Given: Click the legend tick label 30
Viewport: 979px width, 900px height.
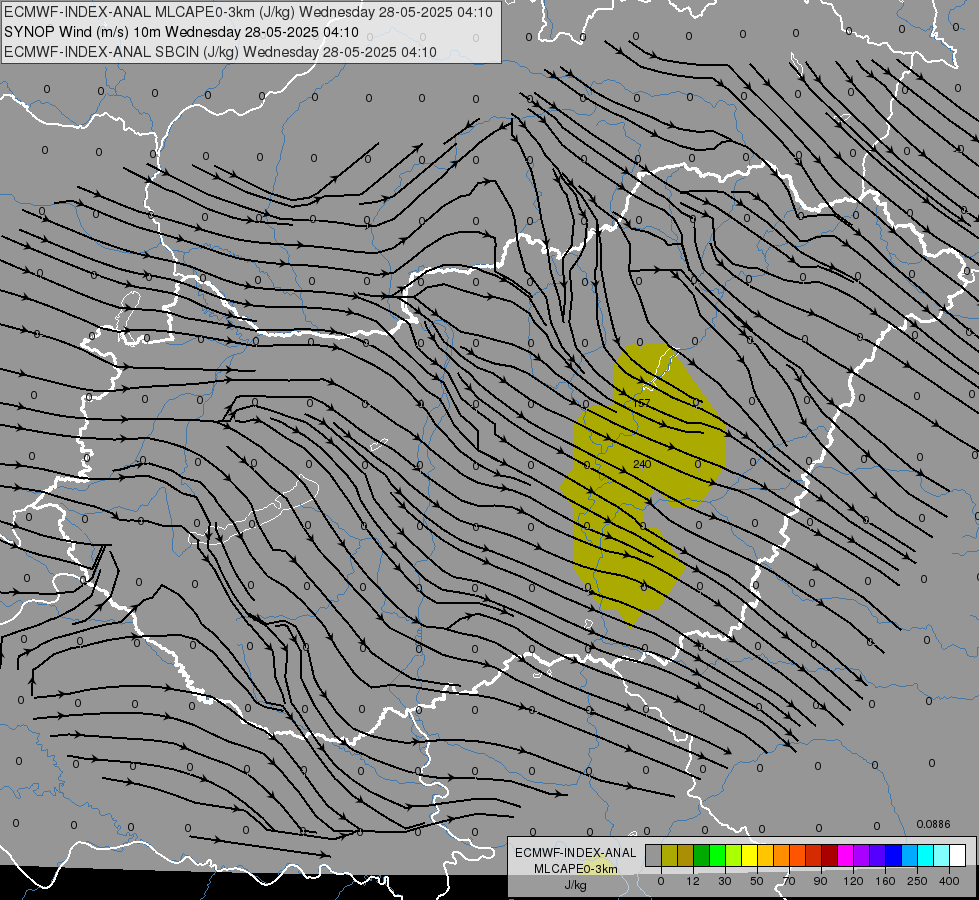Looking at the screenshot, I should 725,881.
